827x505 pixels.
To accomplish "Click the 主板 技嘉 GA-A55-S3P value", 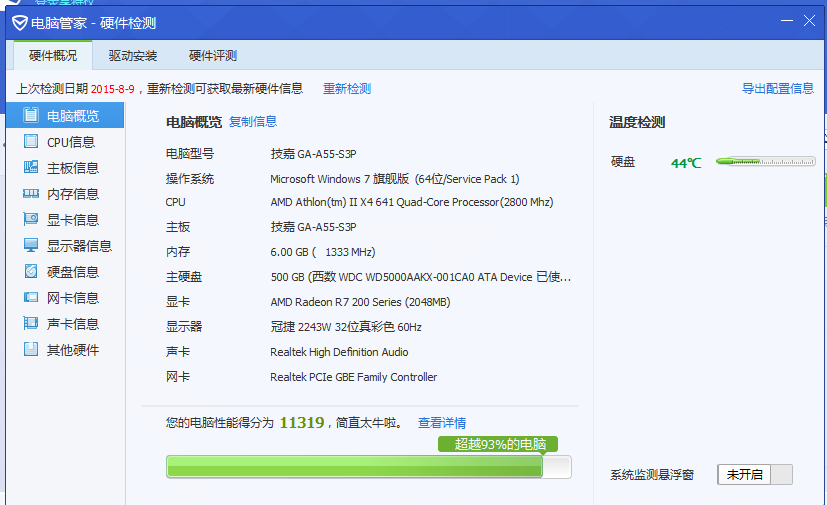I will tap(313, 227).
